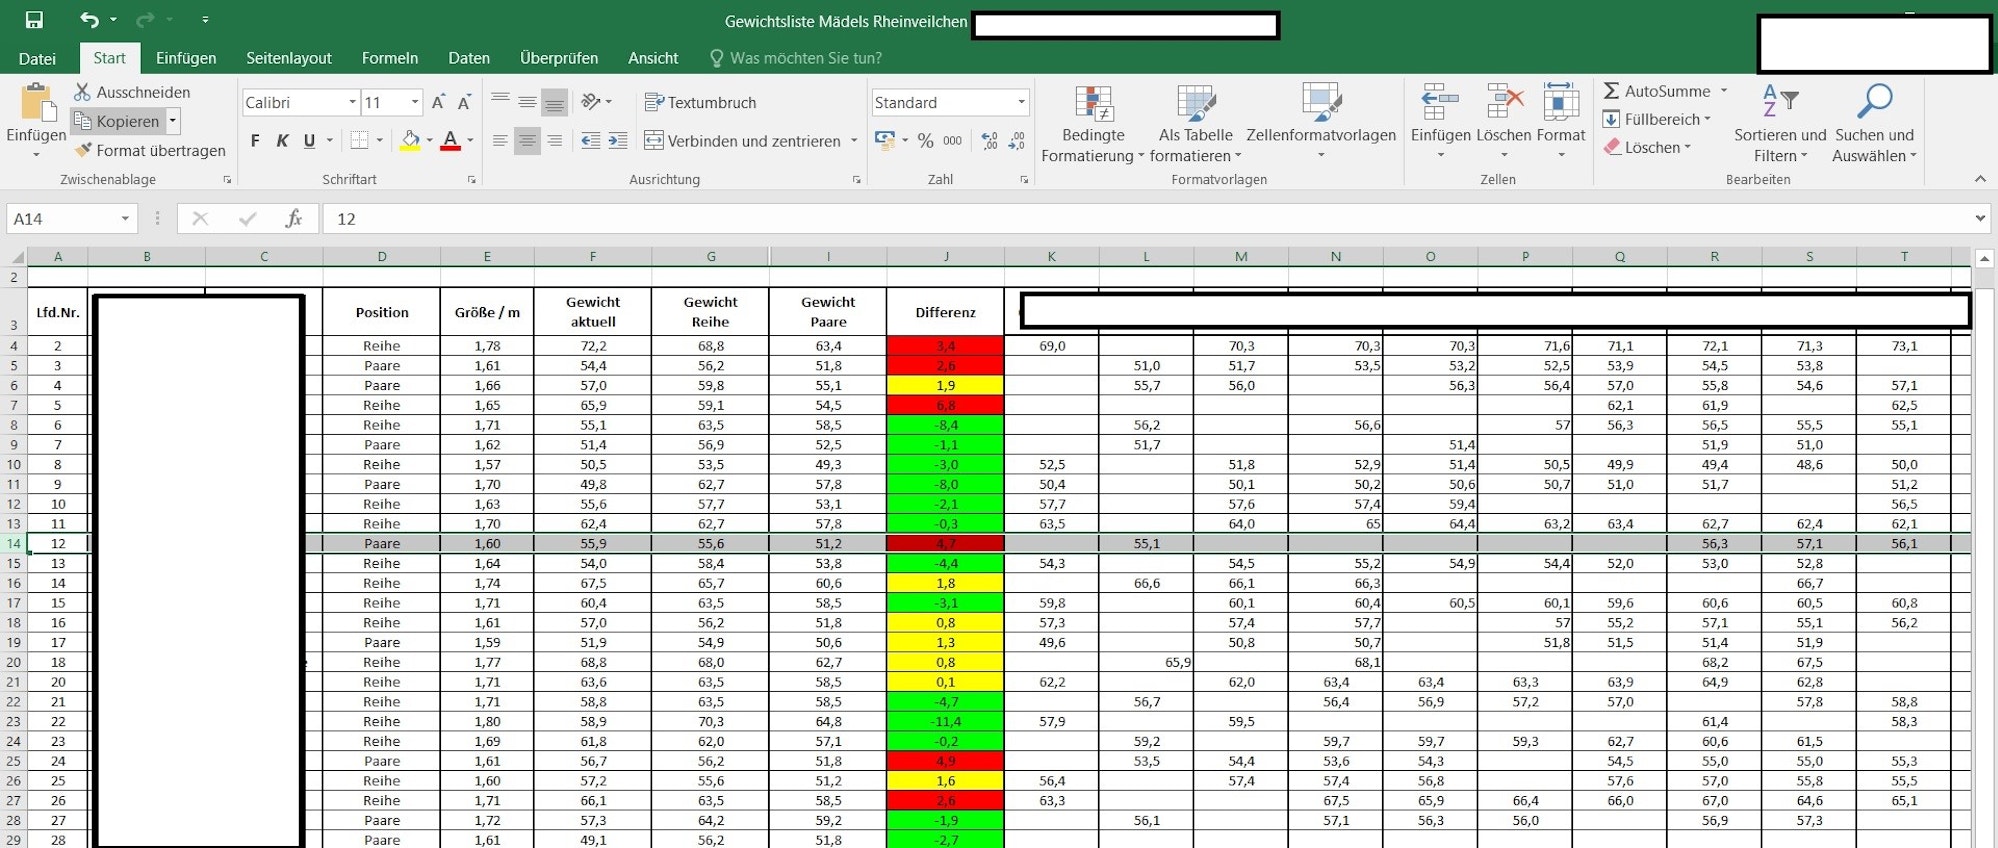Click the Name Box showing A14
This screenshot has height=848, width=1998.
[x=62, y=219]
